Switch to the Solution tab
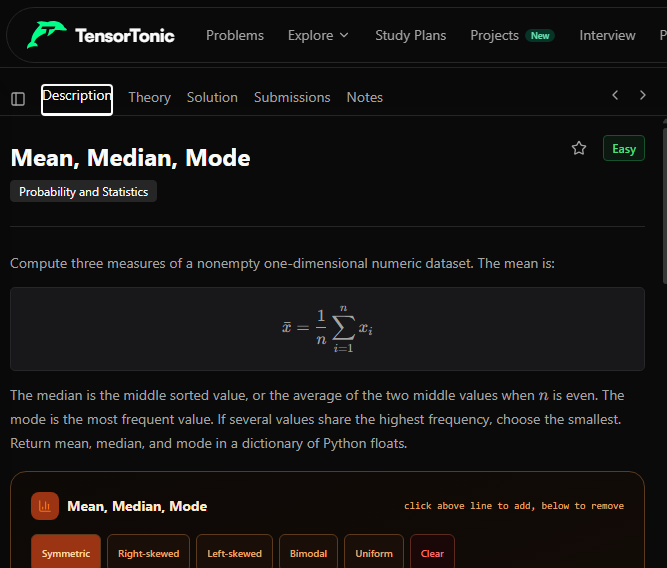Image resolution: width=667 pixels, height=568 pixels. tap(212, 97)
